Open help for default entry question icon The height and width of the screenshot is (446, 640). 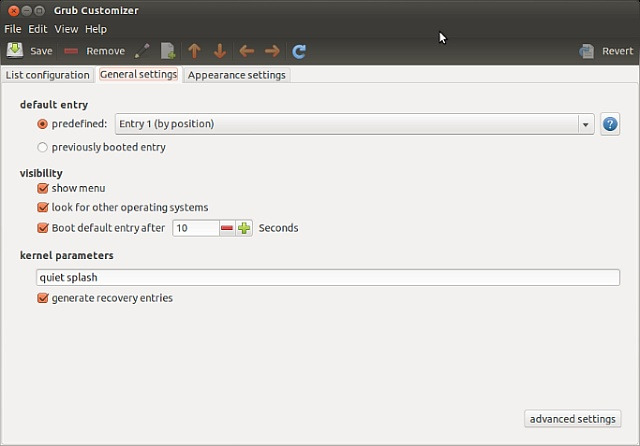(610, 124)
